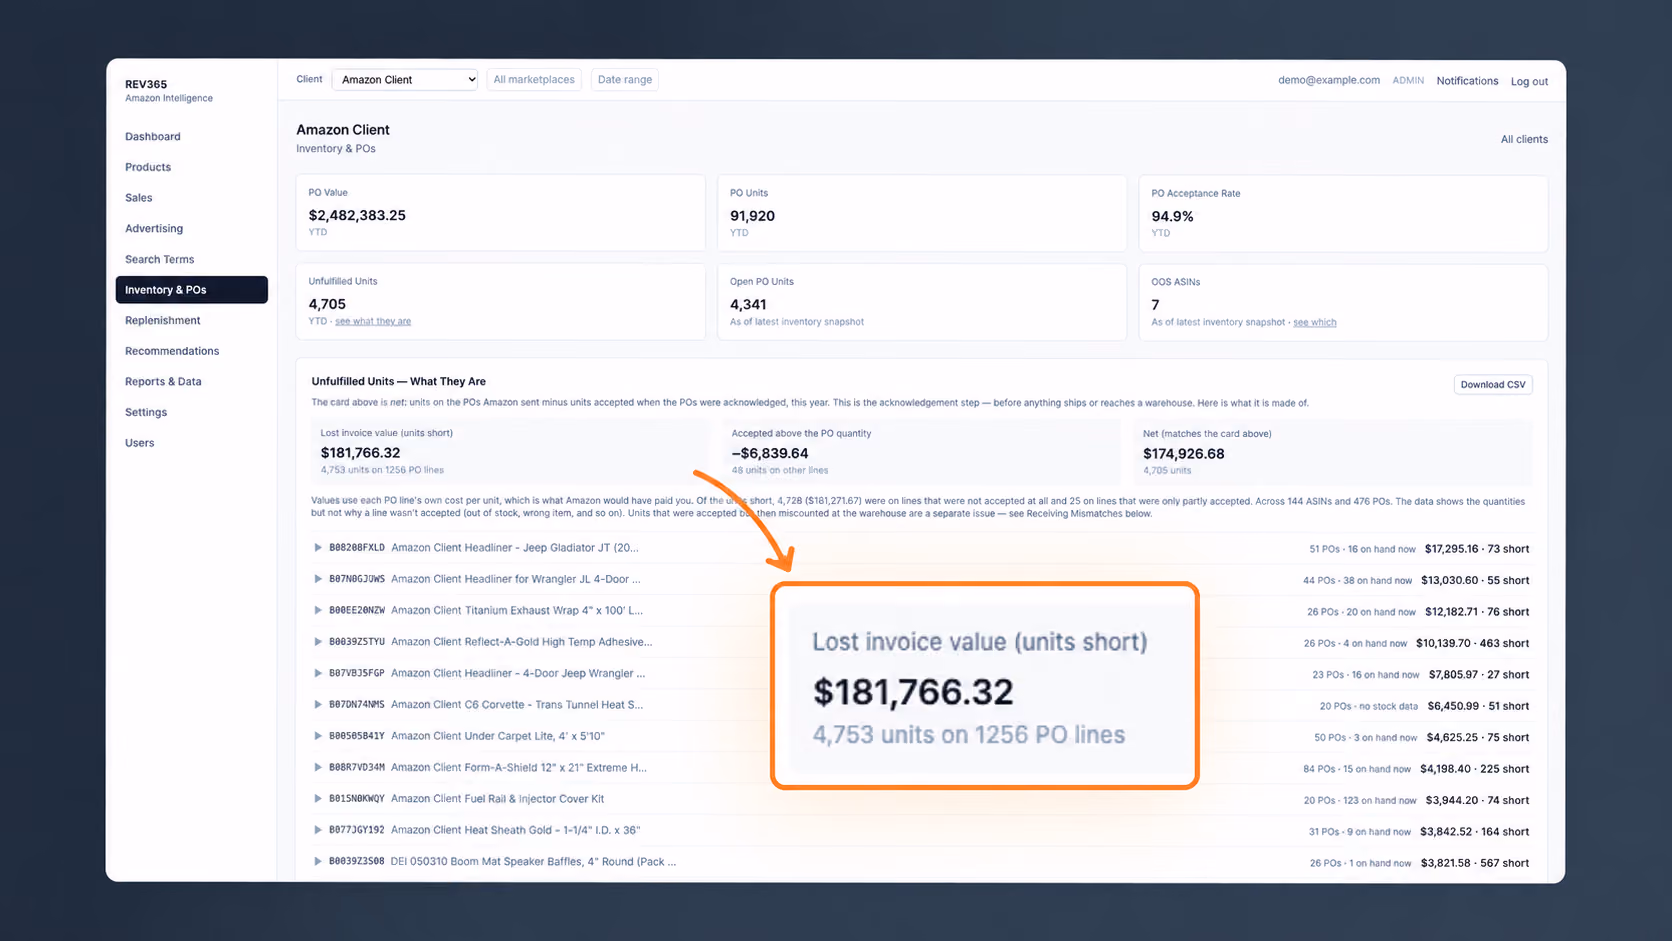Open Settings in the sidebar

pyautogui.click(x=146, y=412)
